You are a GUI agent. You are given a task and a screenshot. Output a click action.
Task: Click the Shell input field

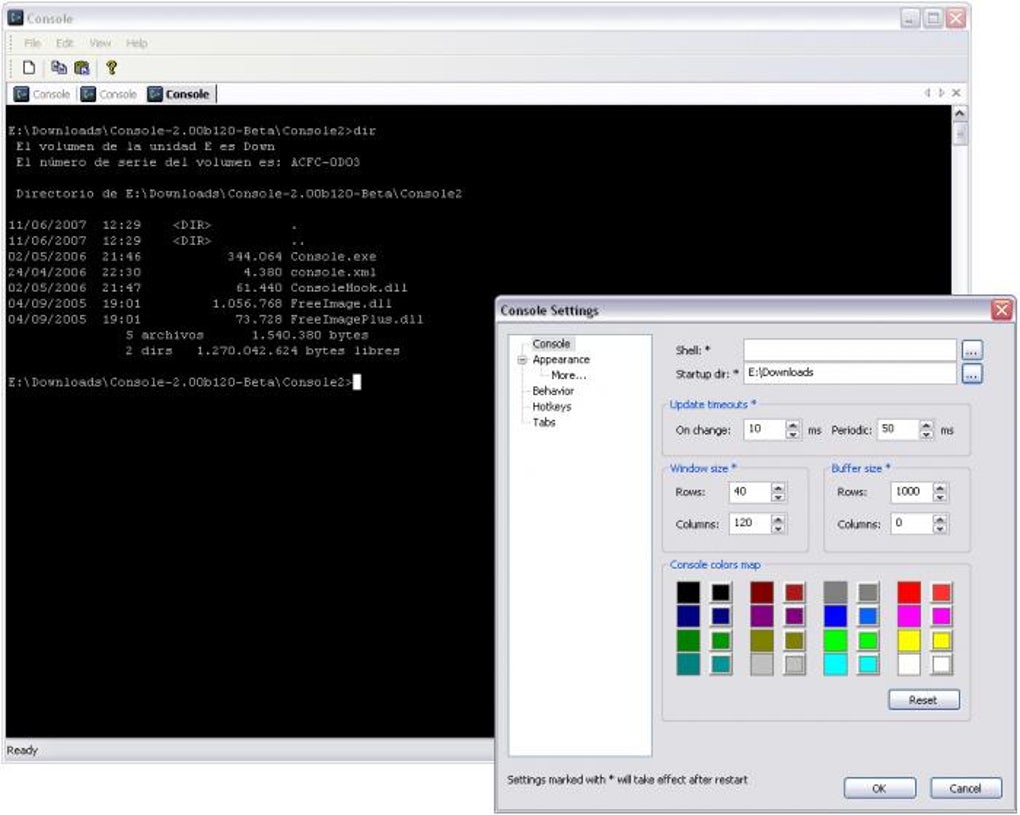pyautogui.click(x=850, y=350)
